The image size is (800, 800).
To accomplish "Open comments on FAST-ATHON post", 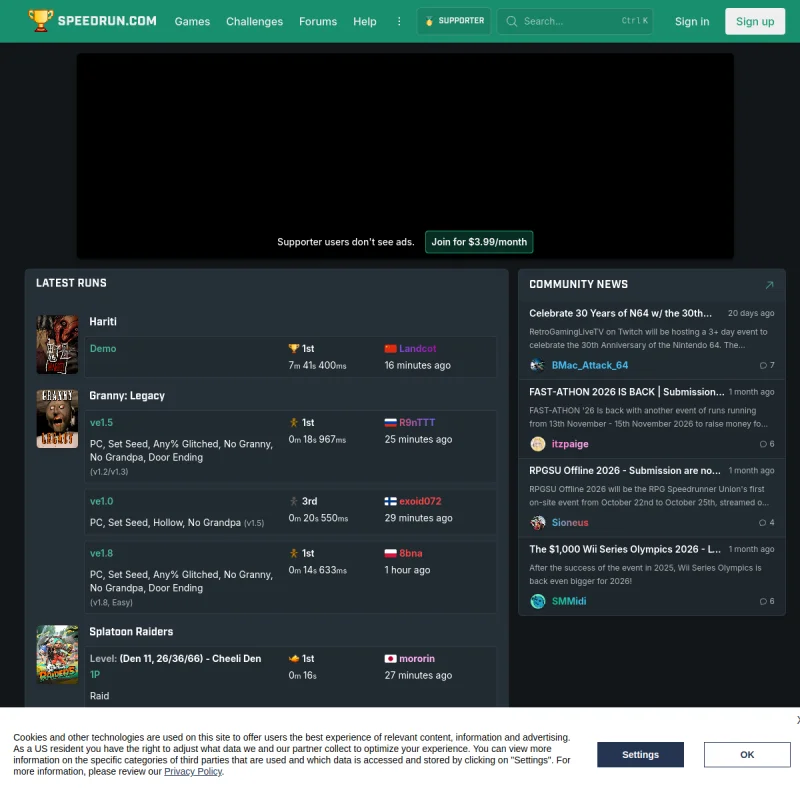I will [x=767, y=444].
